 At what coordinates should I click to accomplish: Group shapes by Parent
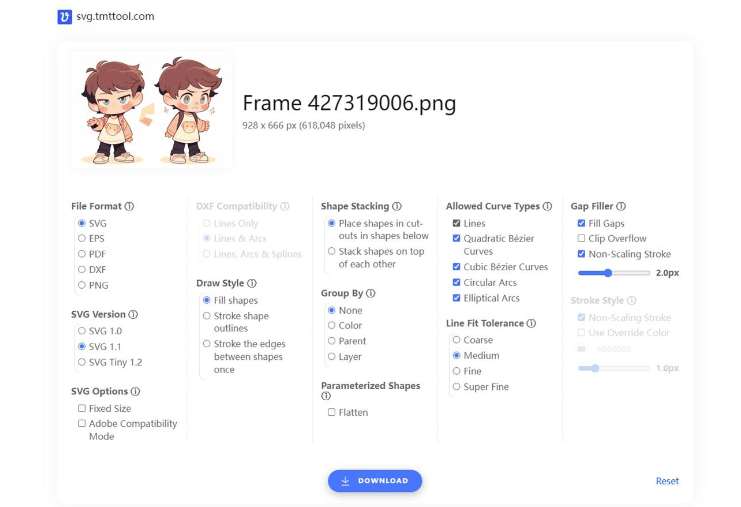332,341
